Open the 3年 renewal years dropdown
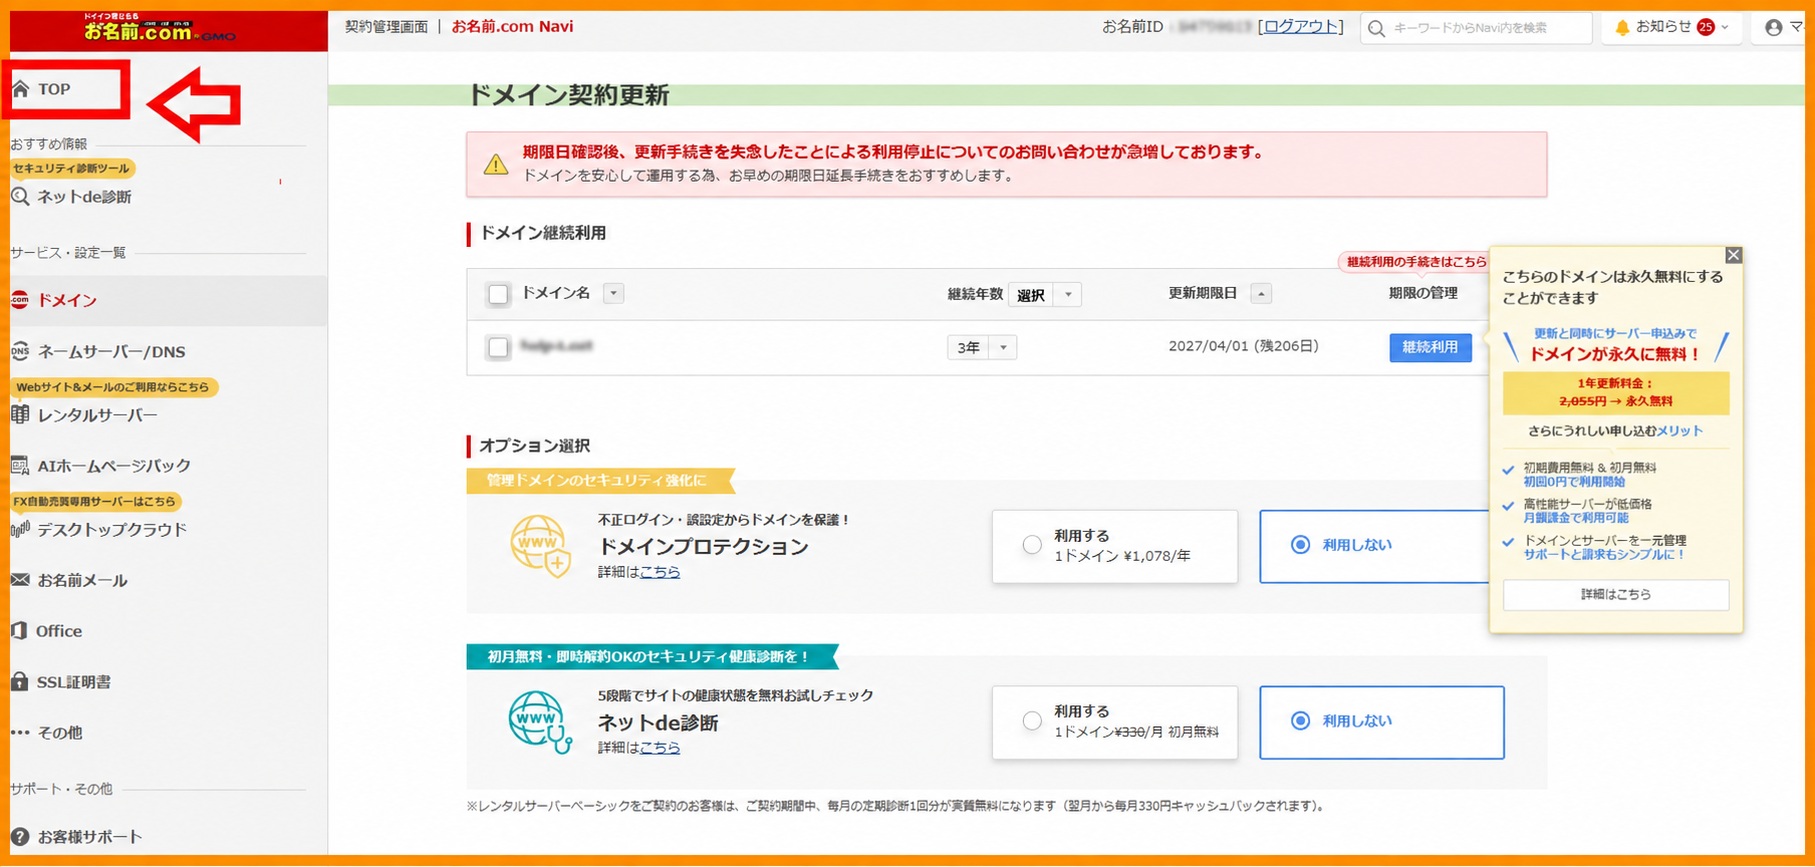 [981, 347]
